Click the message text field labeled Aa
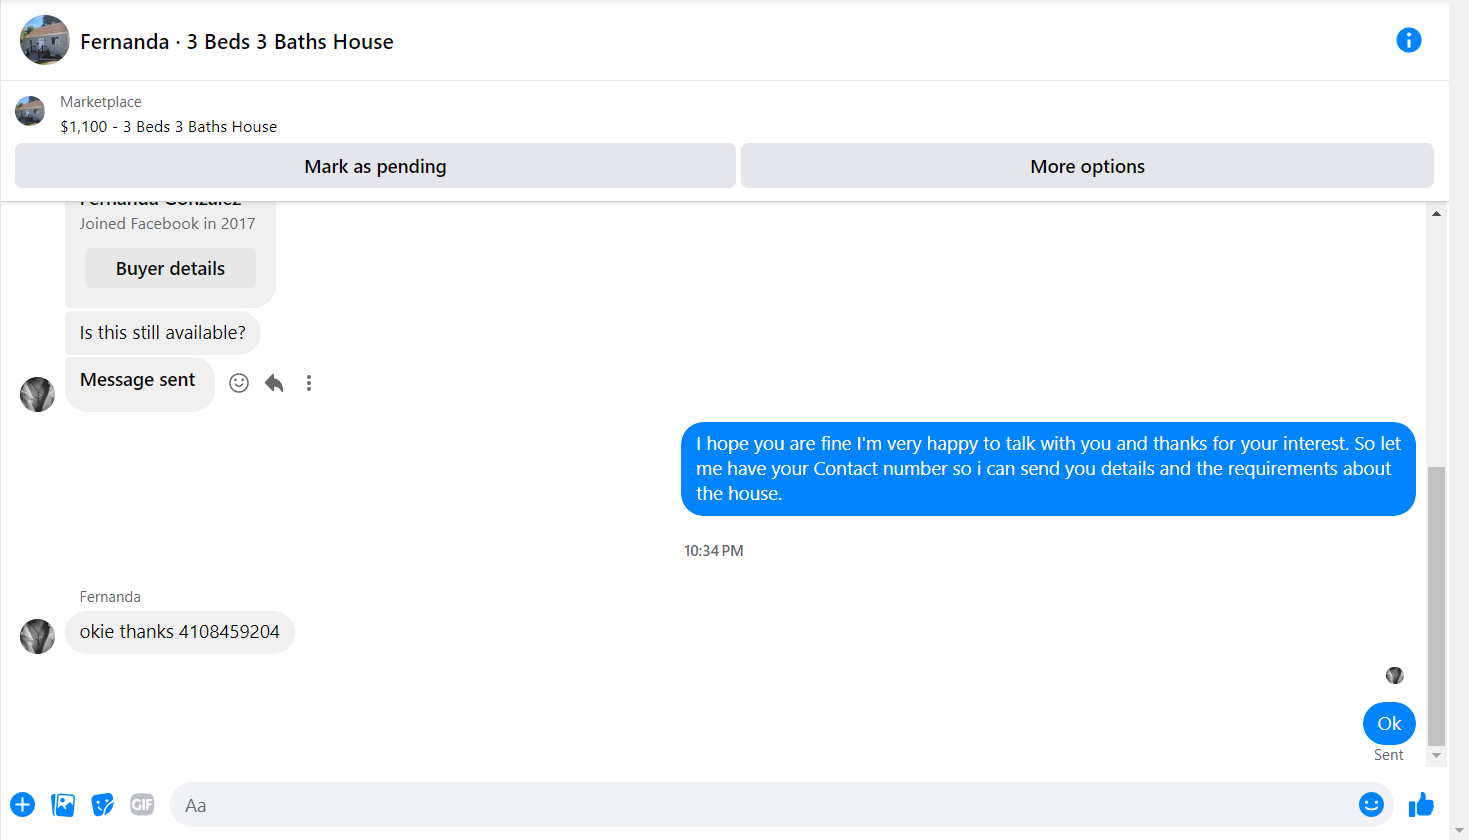This screenshot has height=840, width=1469. point(765,805)
